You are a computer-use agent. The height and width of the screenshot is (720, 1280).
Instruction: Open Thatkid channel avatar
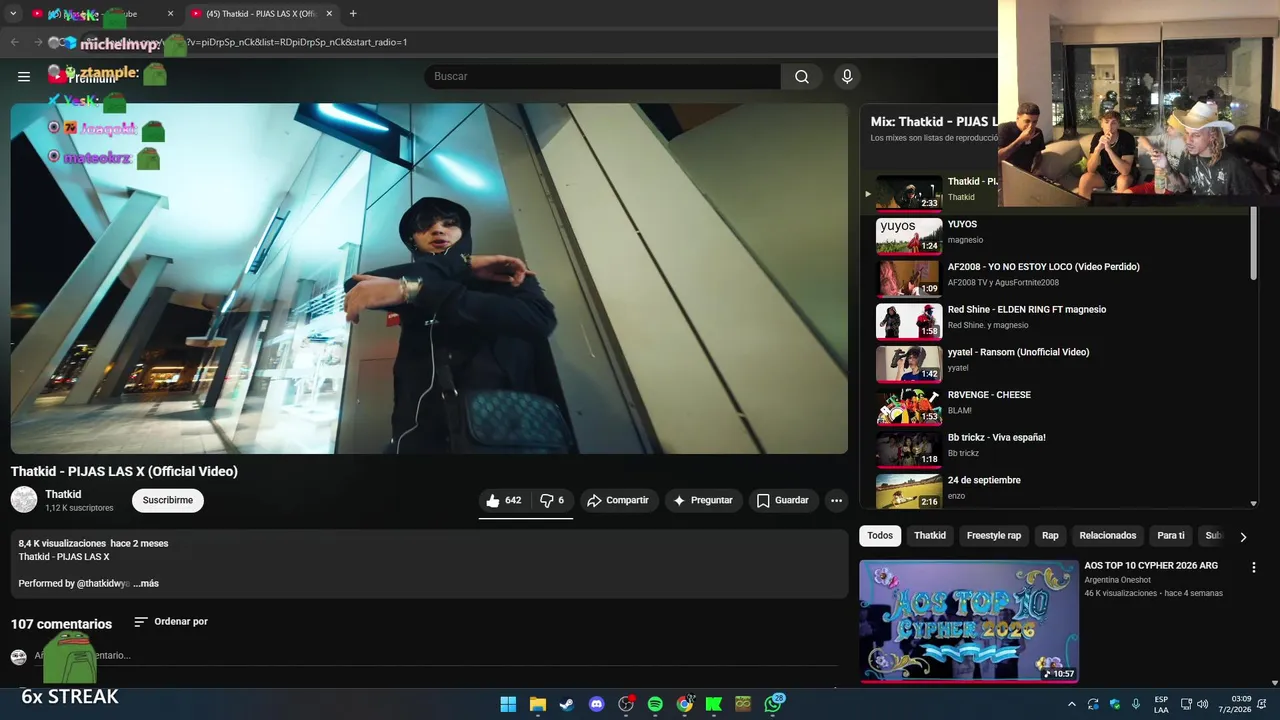click(24, 499)
